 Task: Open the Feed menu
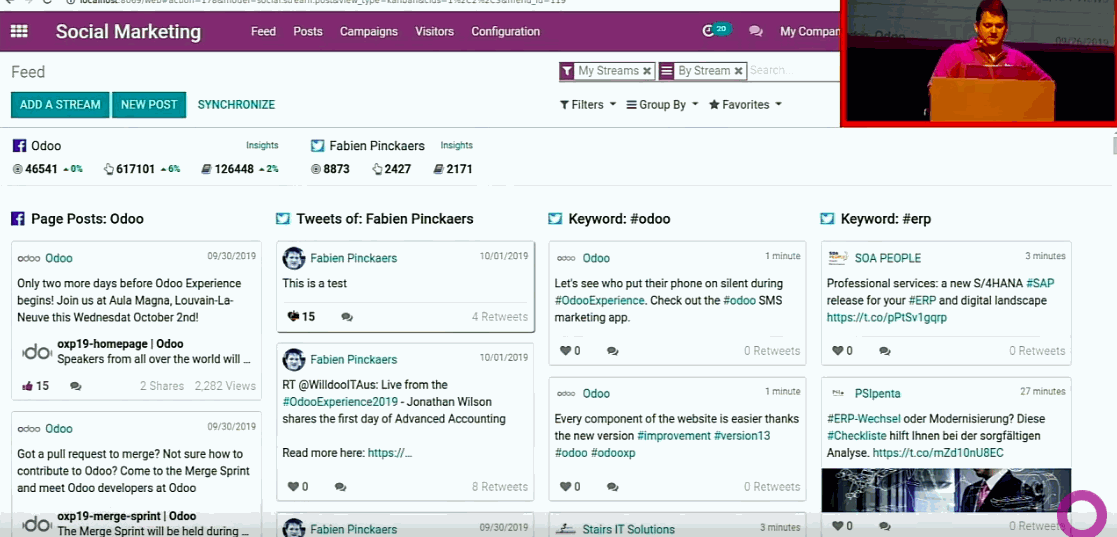pos(263,31)
